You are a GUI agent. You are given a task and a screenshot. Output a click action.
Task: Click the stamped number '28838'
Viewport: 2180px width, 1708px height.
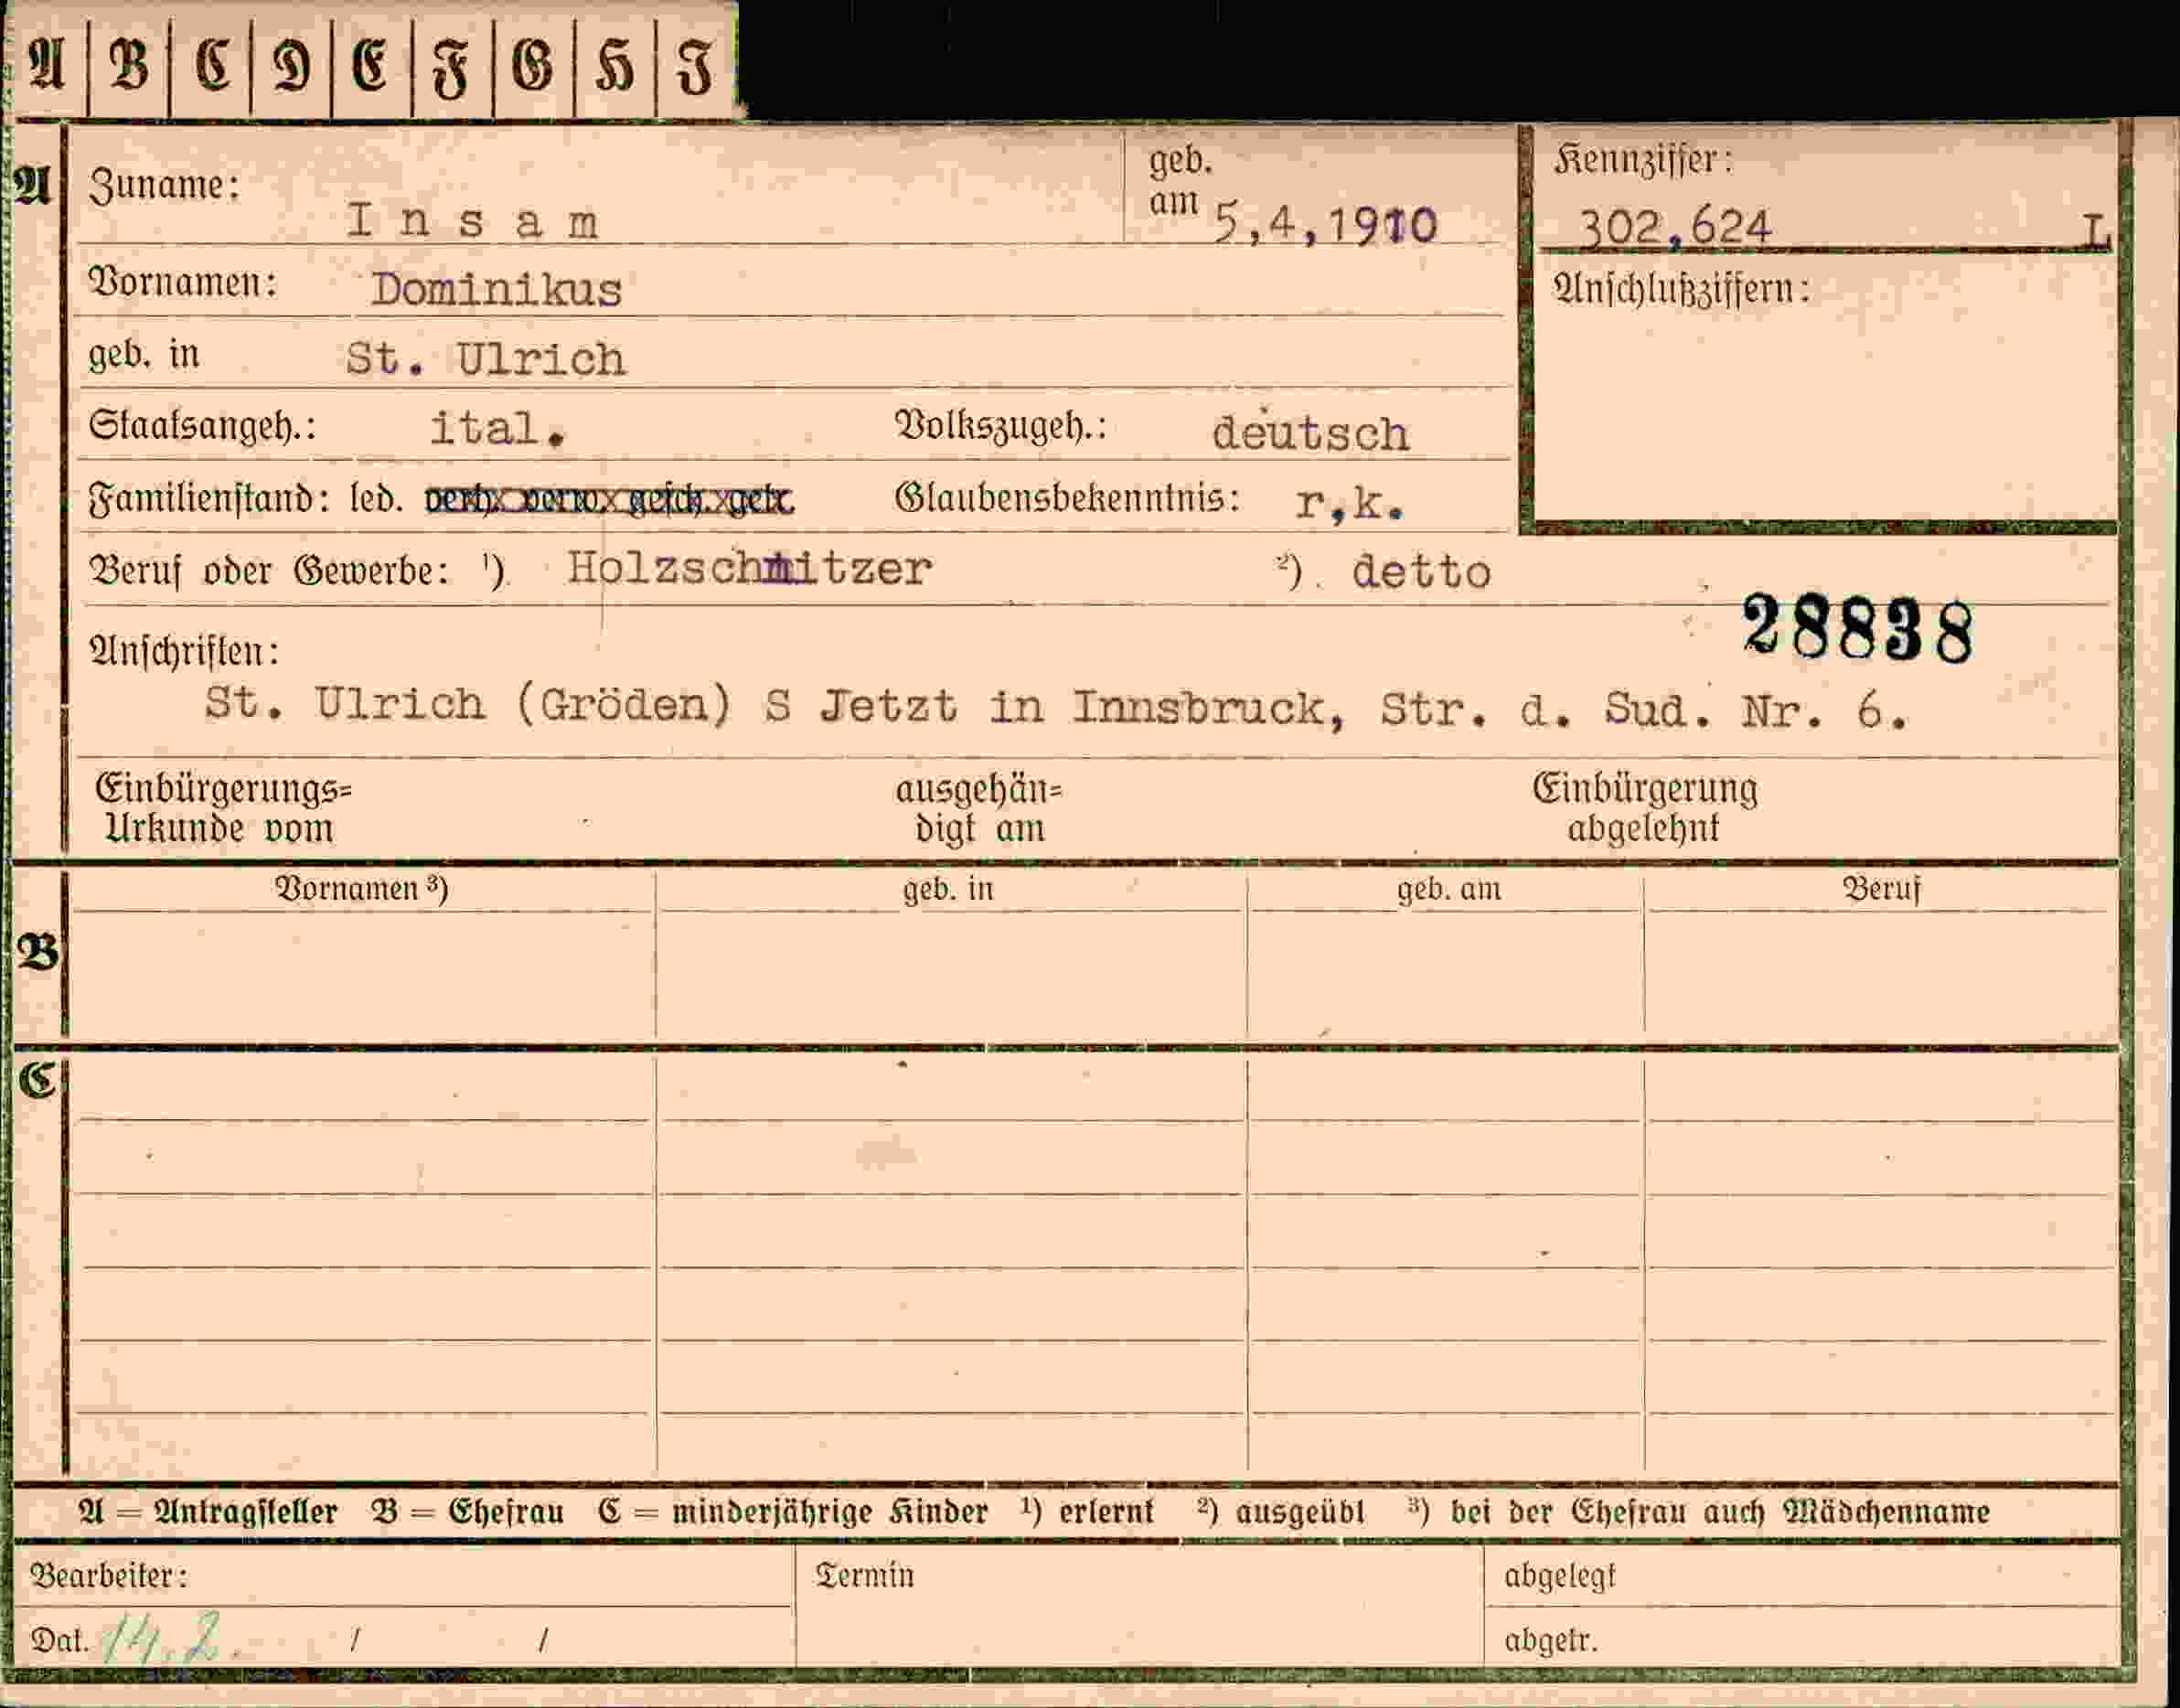(x=1857, y=629)
